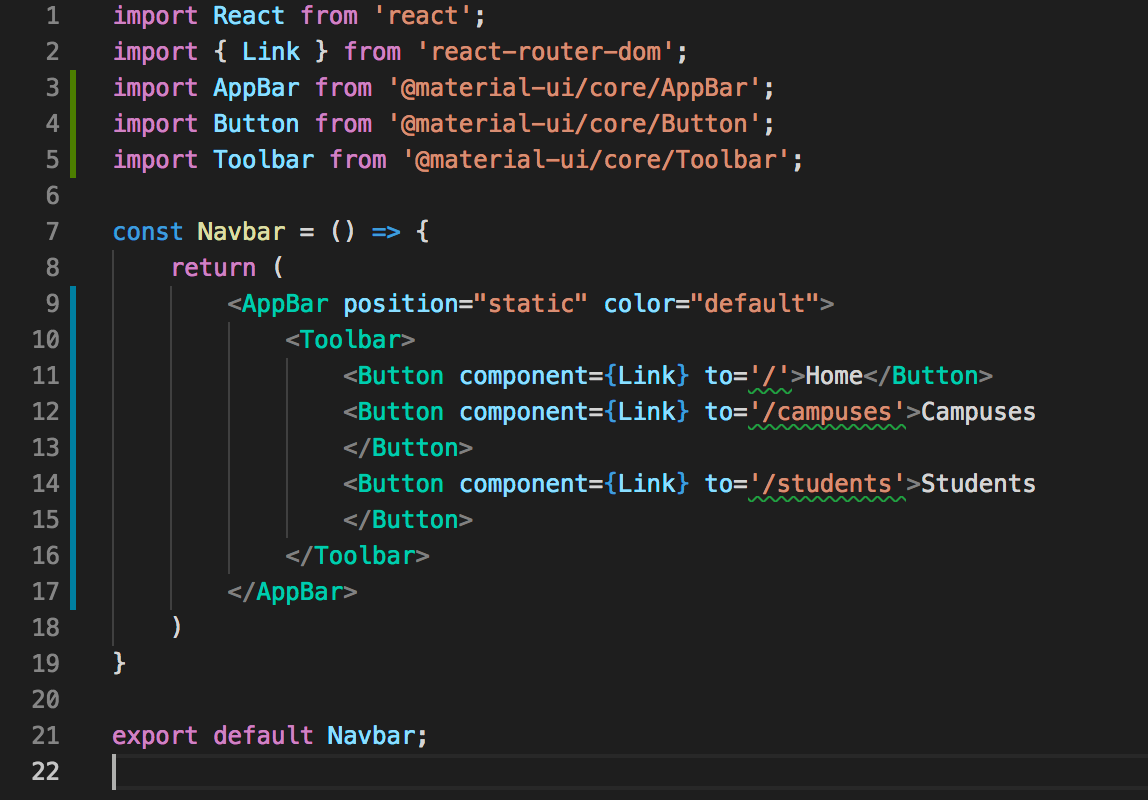
Task: Click Toolbar identifier in the line 5 import
Action: (x=264, y=160)
